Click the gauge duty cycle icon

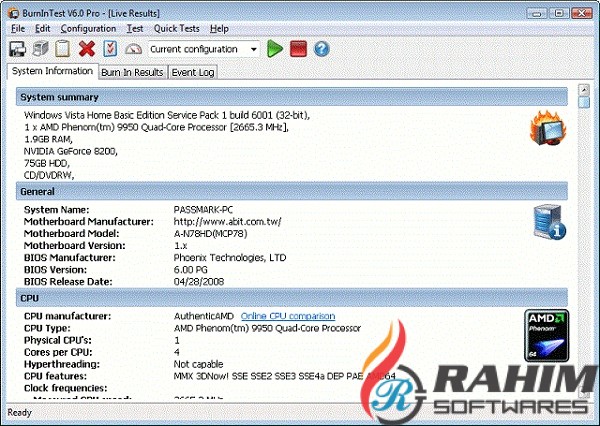[134, 49]
